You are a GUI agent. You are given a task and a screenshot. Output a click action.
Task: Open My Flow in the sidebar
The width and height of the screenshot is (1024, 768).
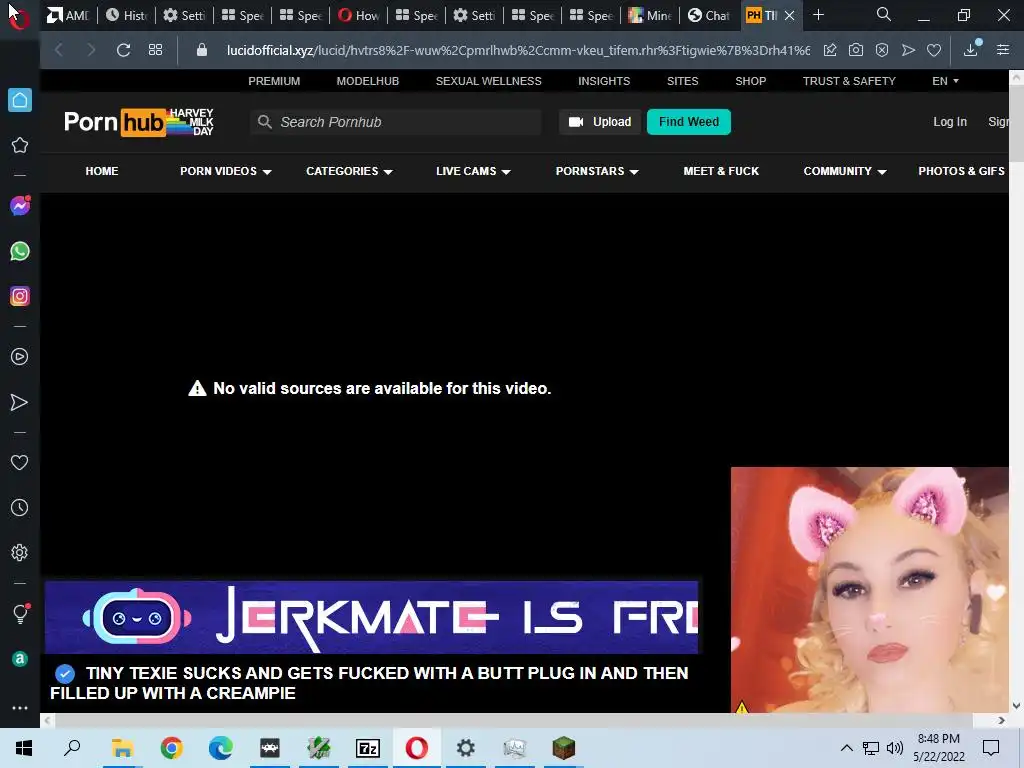pyautogui.click(x=20, y=402)
